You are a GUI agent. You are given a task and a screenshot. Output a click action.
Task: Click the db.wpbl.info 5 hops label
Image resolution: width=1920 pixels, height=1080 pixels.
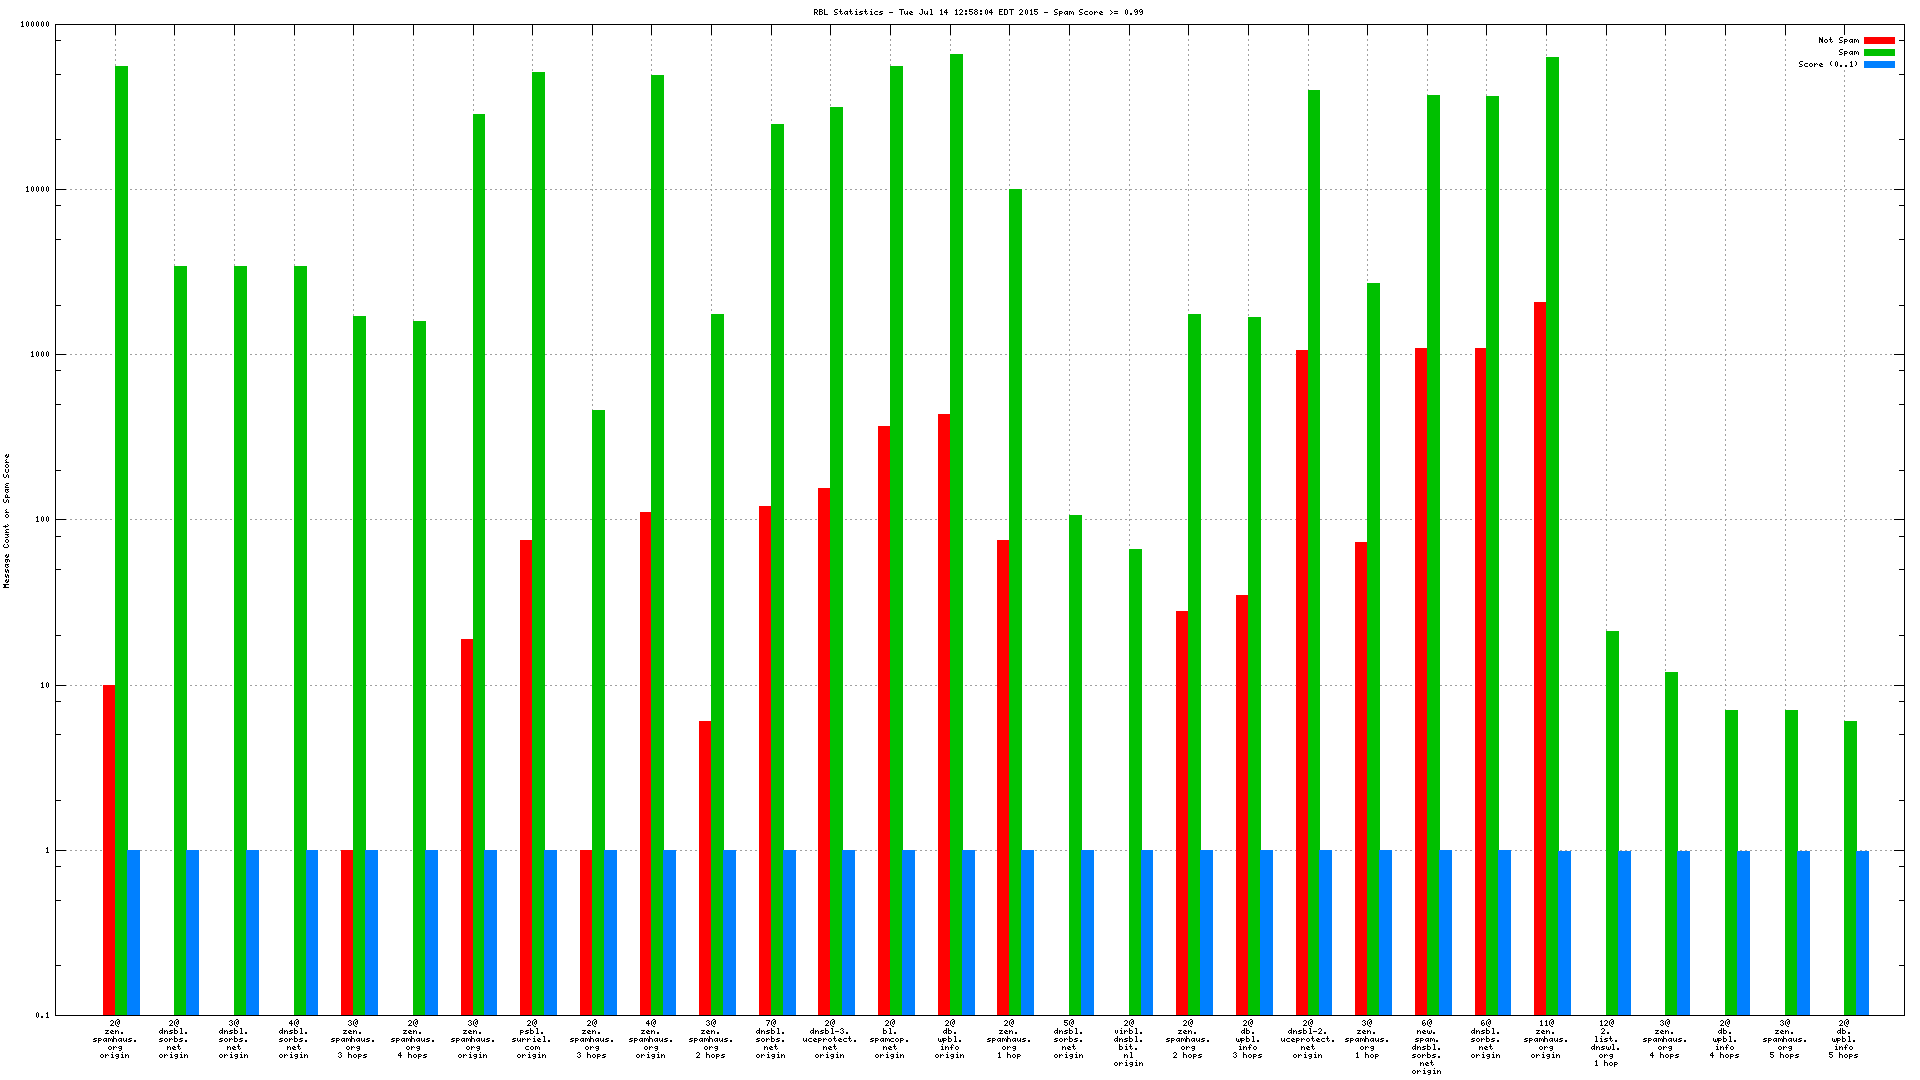click(x=1844, y=1039)
